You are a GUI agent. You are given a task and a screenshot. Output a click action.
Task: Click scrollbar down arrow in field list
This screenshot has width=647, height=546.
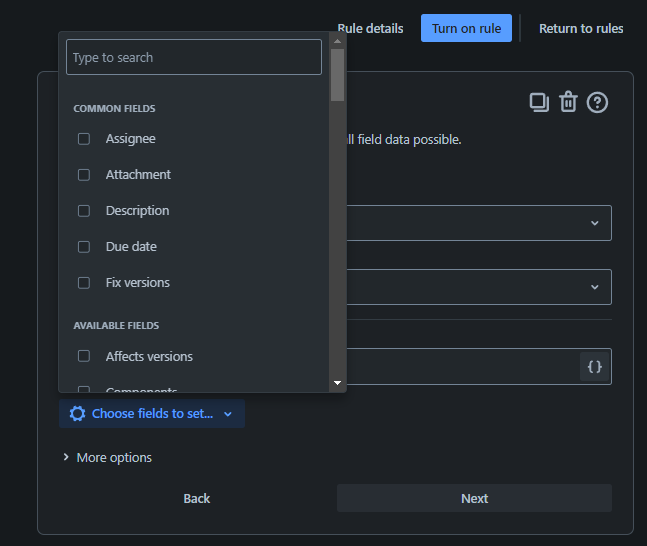pyautogui.click(x=337, y=383)
